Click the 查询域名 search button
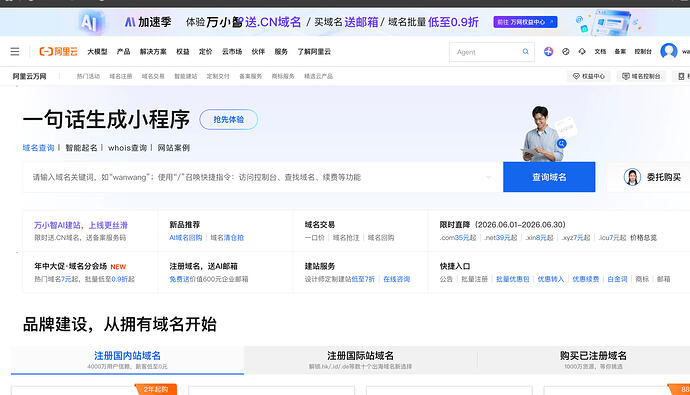Image resolution: width=690 pixels, height=395 pixels. click(549, 177)
